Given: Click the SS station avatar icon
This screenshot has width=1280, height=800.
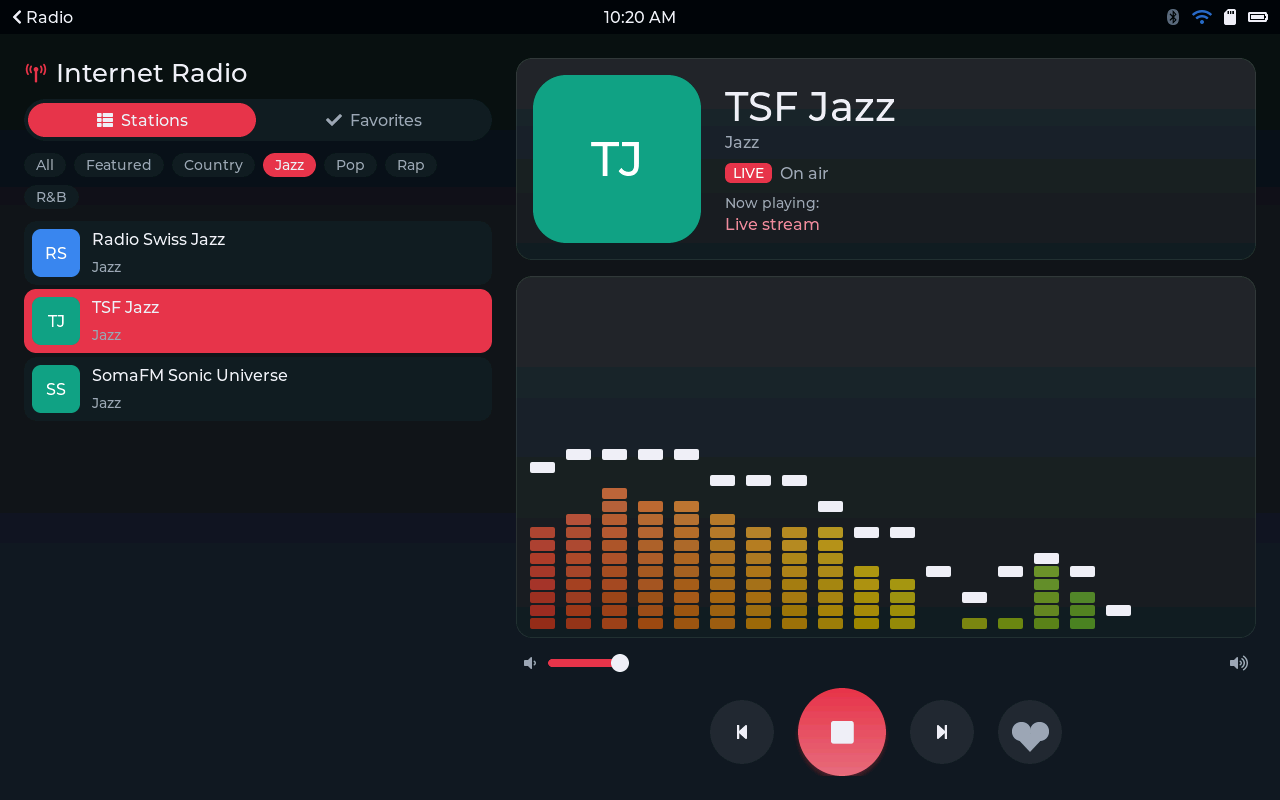Looking at the screenshot, I should (x=56, y=389).
